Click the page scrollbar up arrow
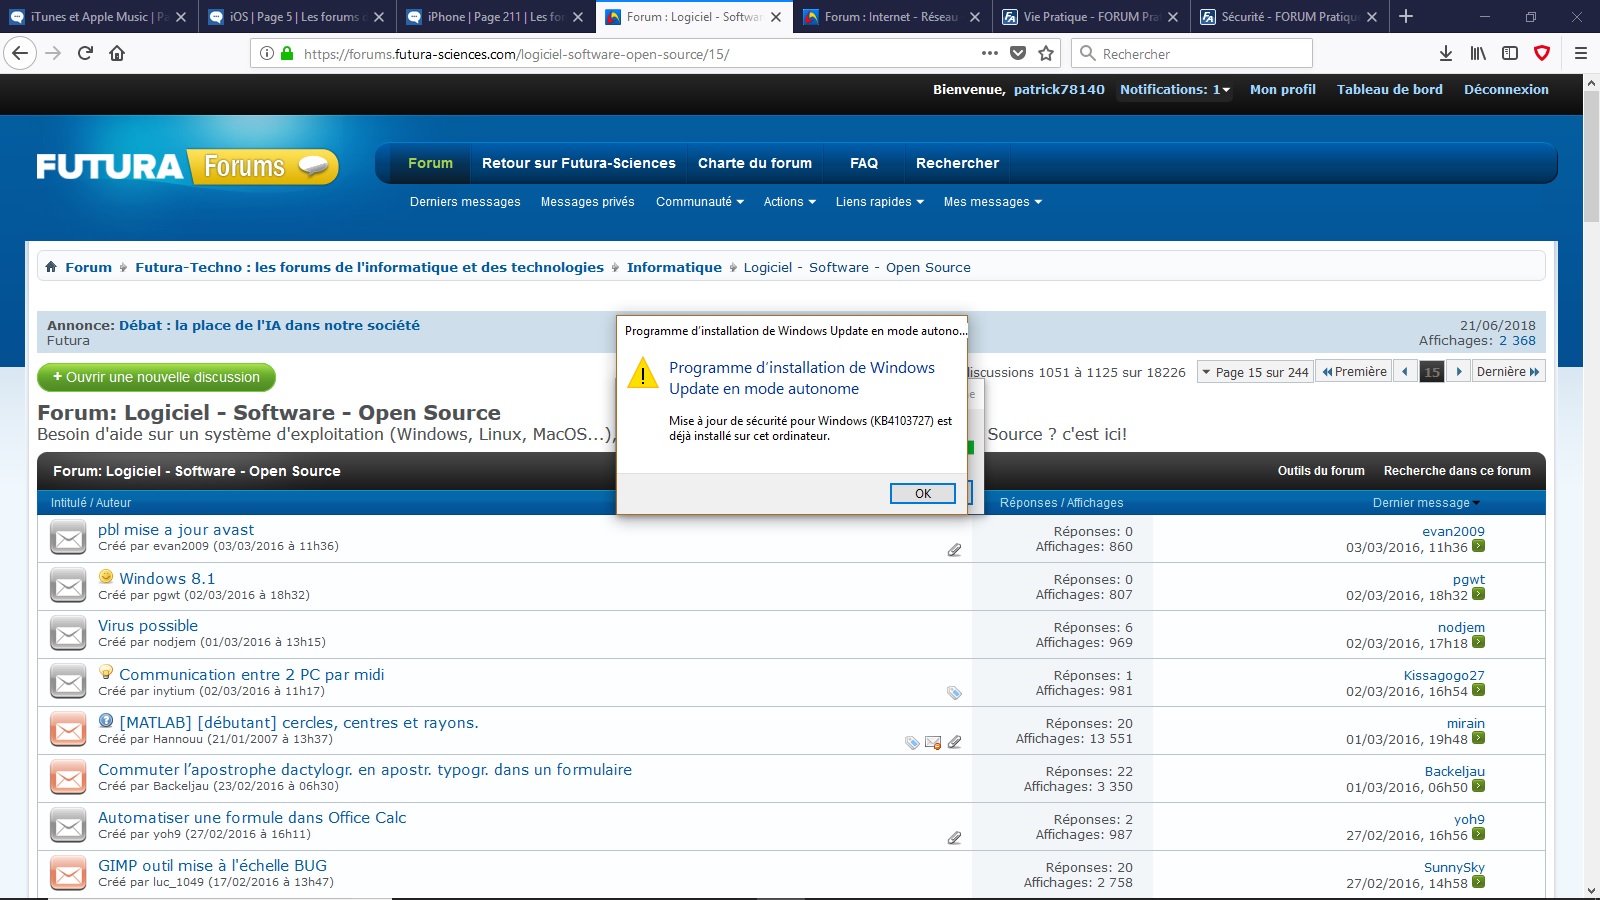Screen dimensions: 1600x900 1591,83
